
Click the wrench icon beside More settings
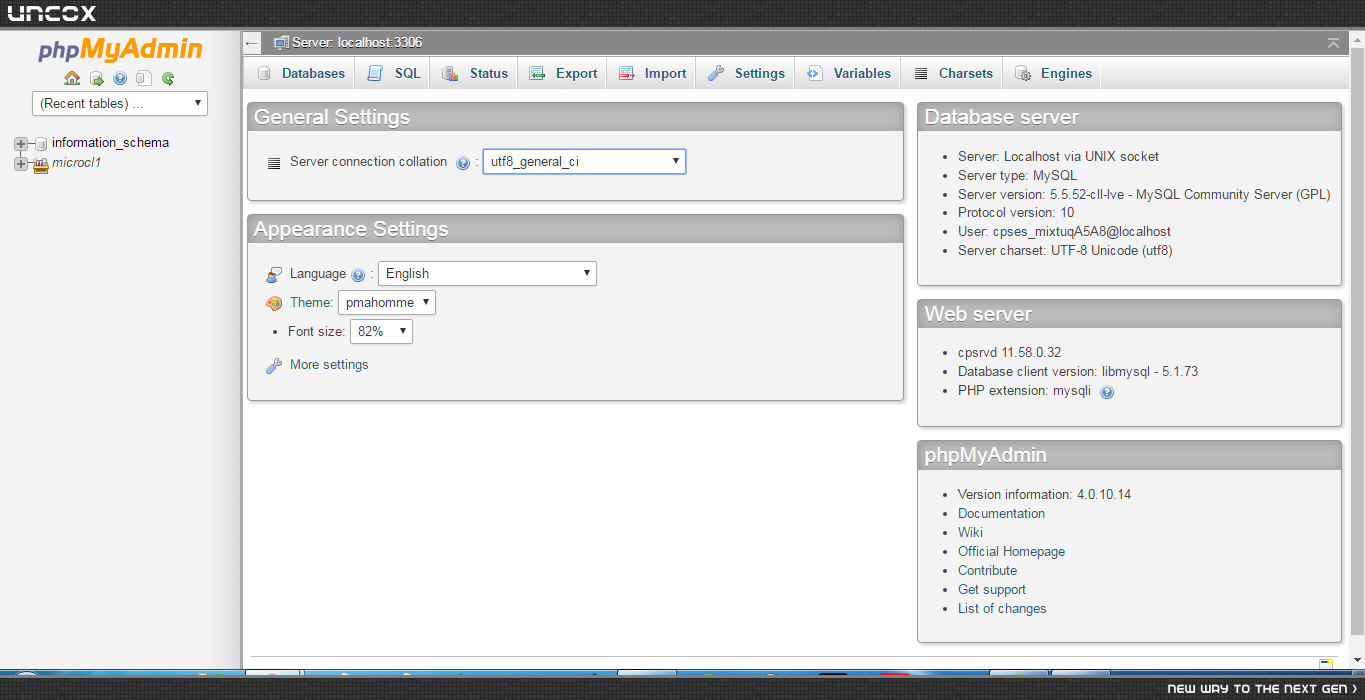(274, 366)
